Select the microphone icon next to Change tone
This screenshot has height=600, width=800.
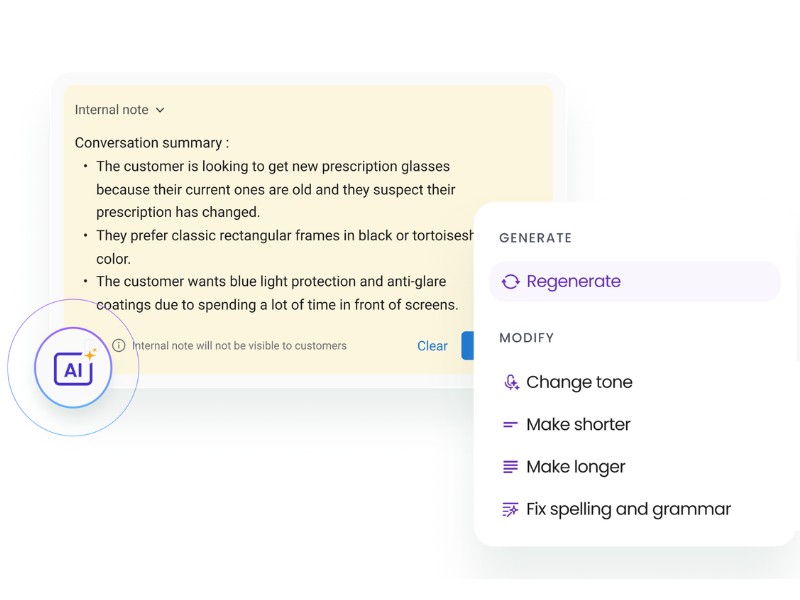pos(512,382)
